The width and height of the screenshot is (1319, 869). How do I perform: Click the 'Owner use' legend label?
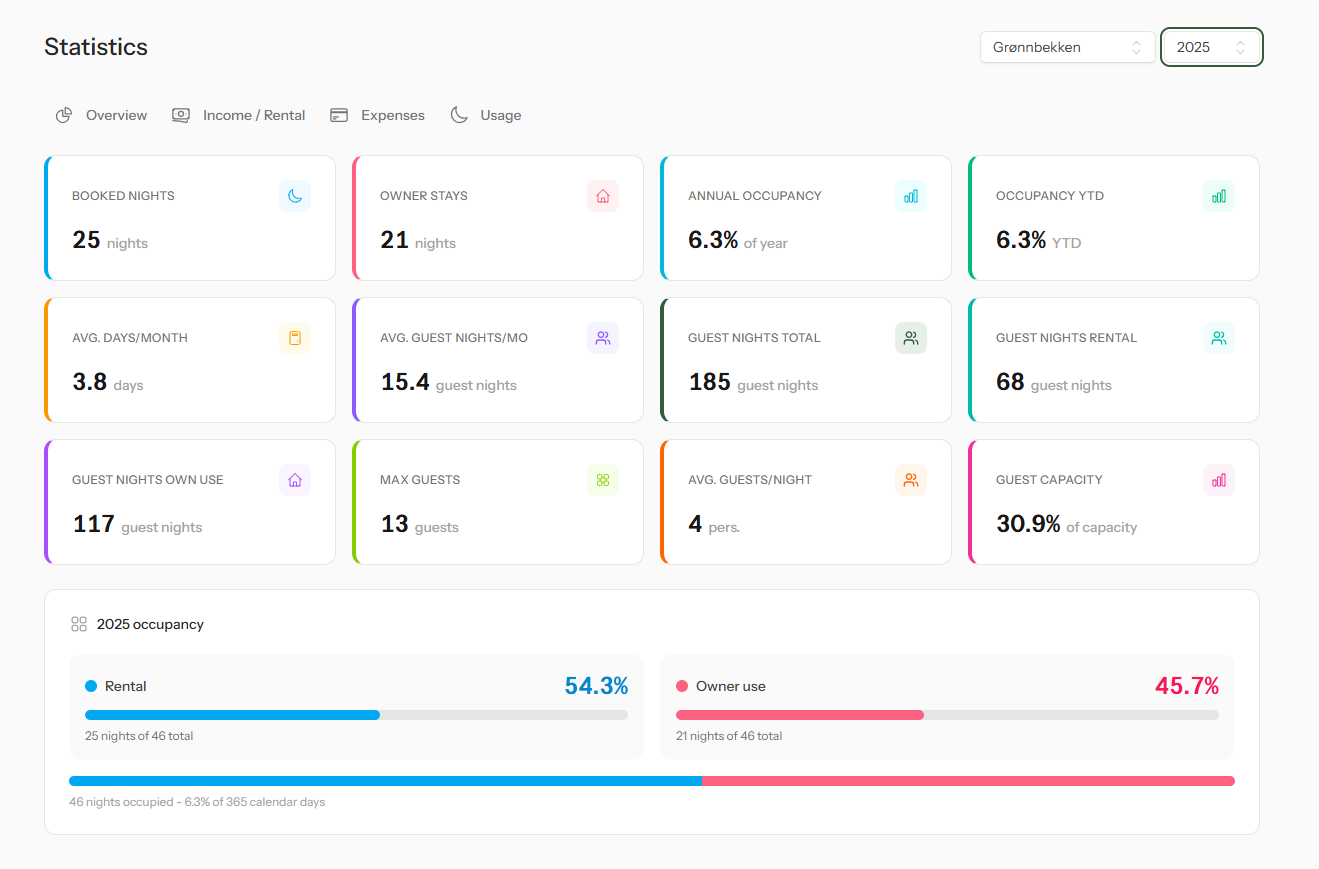731,686
